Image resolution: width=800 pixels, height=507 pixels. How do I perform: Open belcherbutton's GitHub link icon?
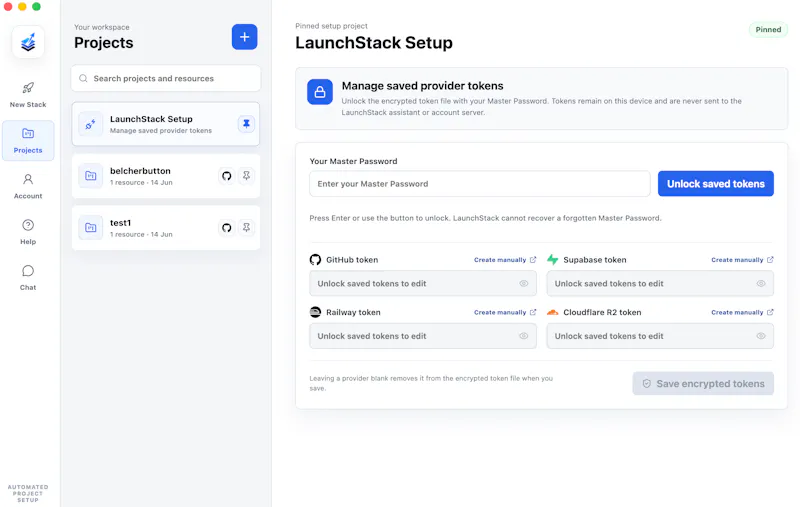coord(227,176)
